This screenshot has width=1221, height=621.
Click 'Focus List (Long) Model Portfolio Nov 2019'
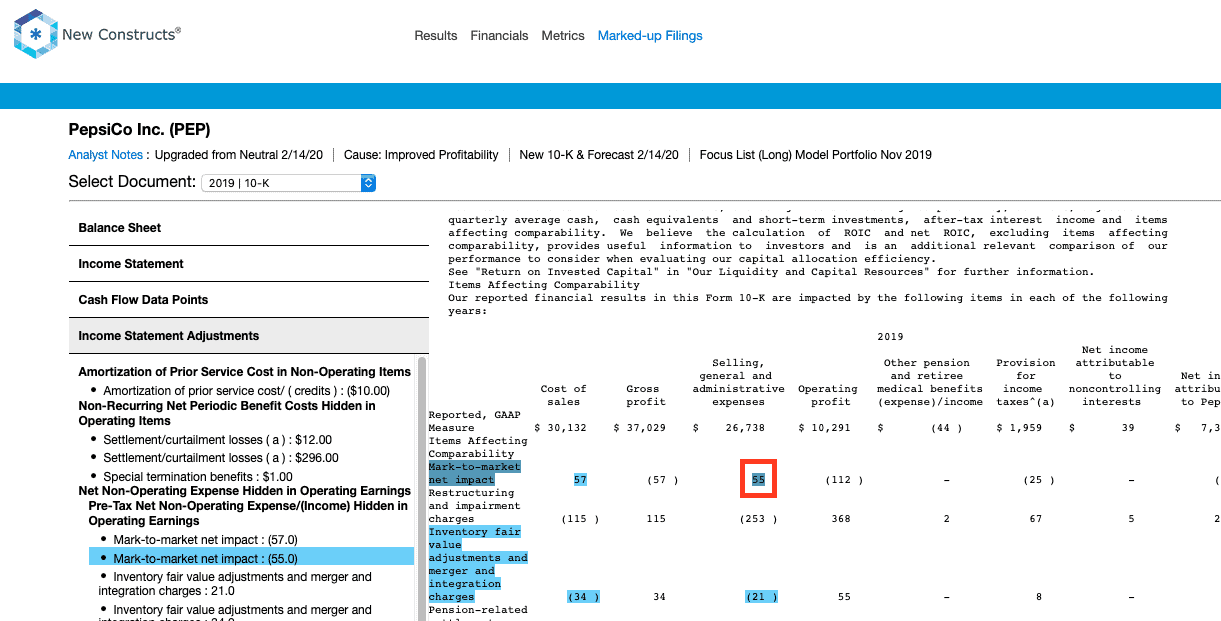pos(816,155)
